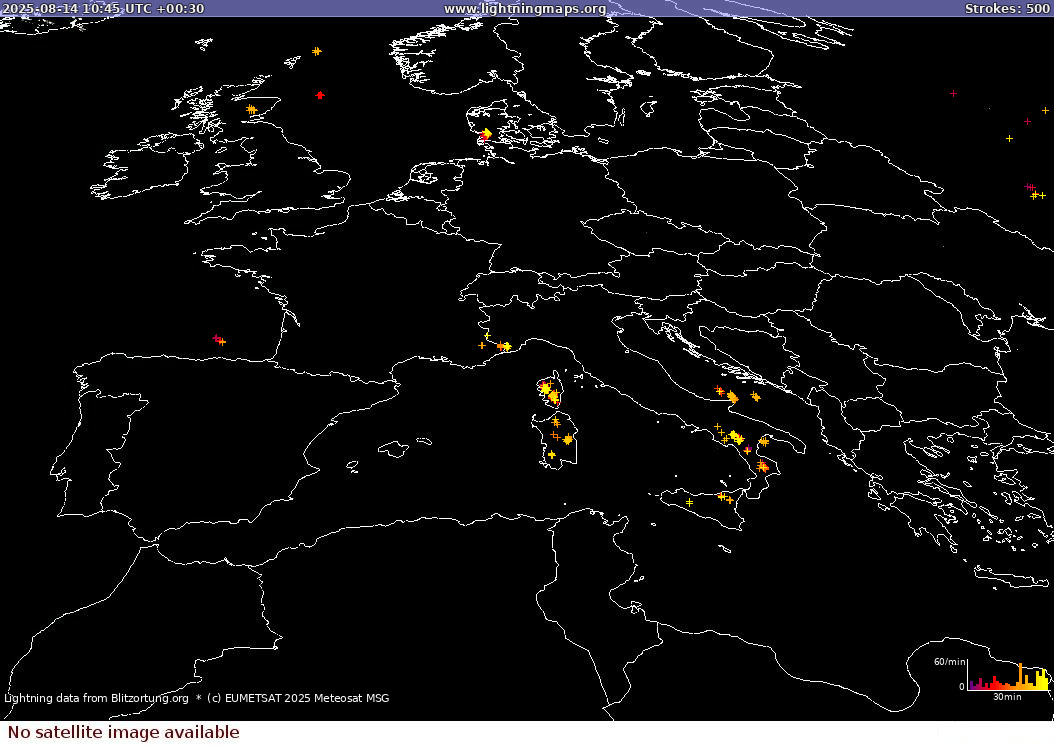Viewport: 1054px width, 745px height.
Task: Click the lightning cluster in eastern Sardinia
Action: [x=568, y=439]
